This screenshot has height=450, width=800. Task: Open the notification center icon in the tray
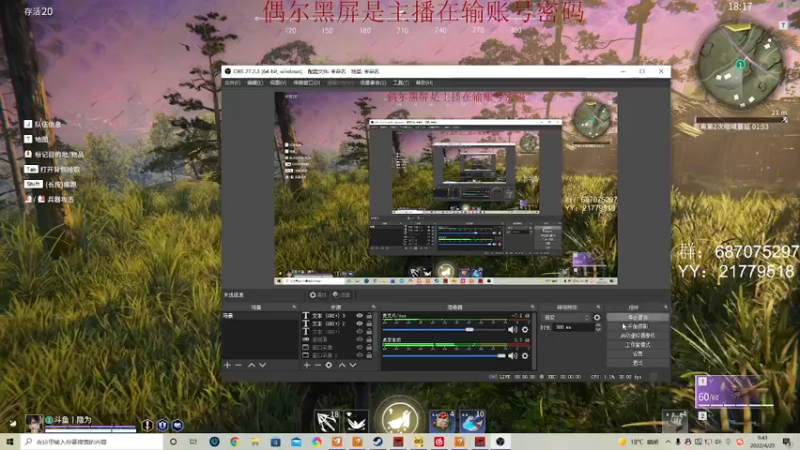tap(787, 441)
